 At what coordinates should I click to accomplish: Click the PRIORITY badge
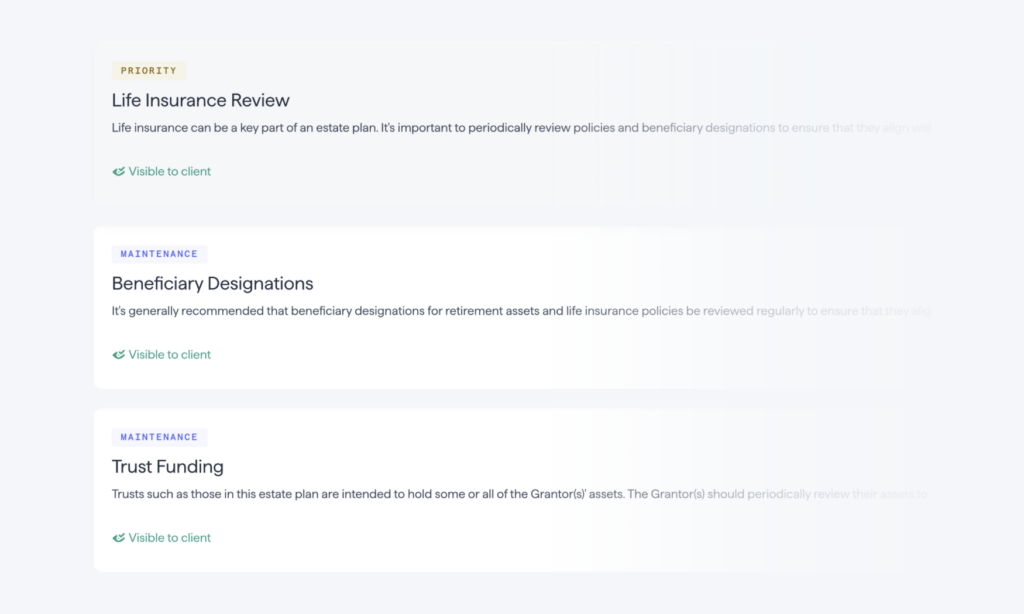(149, 71)
